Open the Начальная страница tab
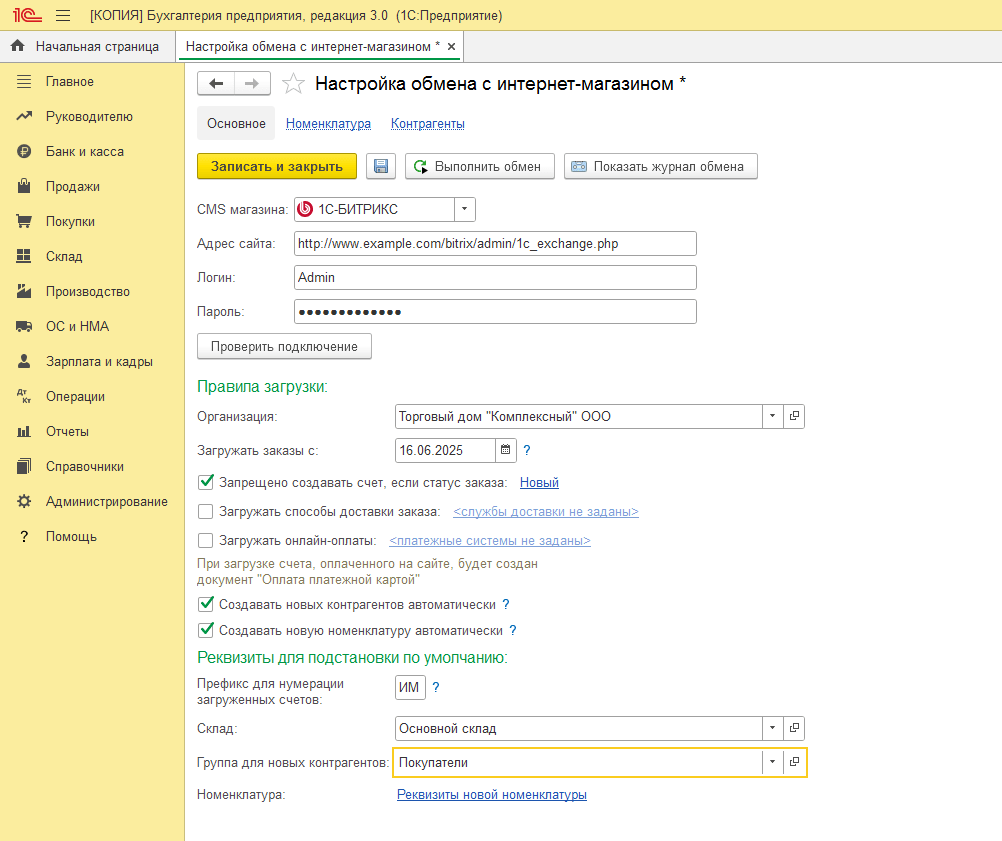Image resolution: width=1002 pixels, height=841 pixels. (88, 47)
